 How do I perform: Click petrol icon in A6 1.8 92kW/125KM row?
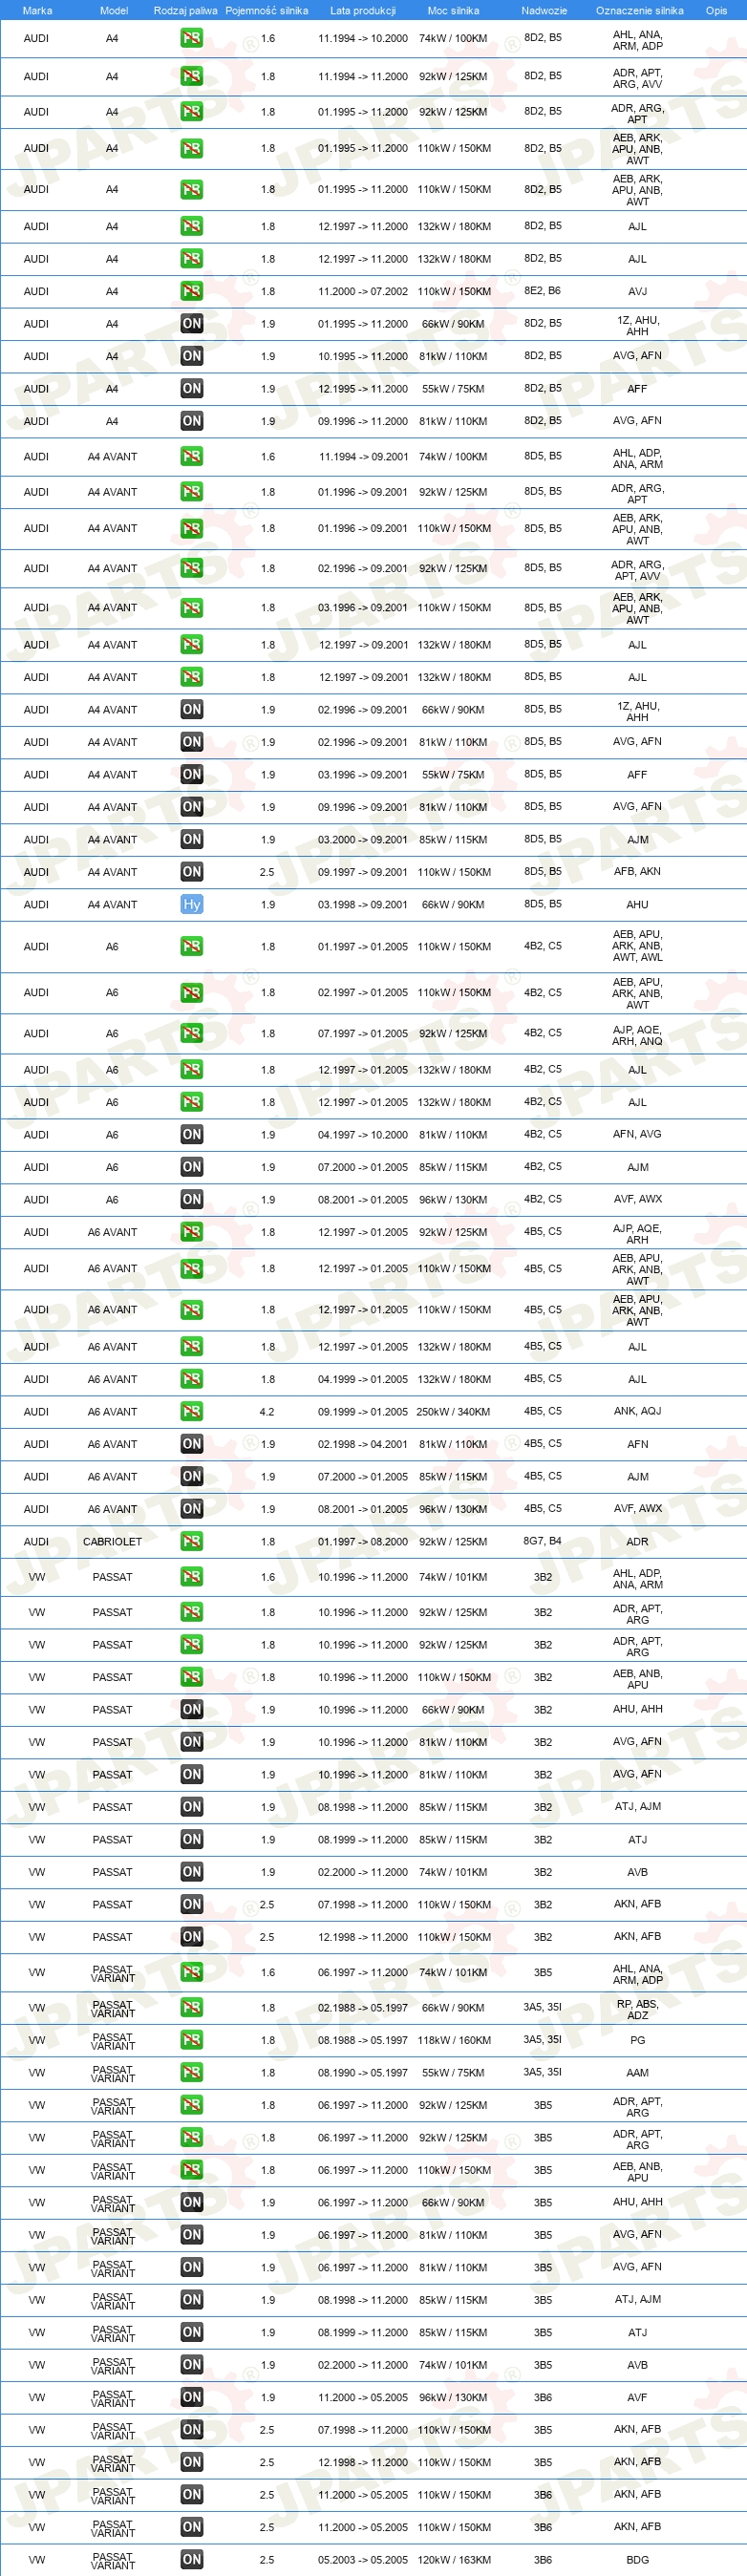[x=192, y=1034]
